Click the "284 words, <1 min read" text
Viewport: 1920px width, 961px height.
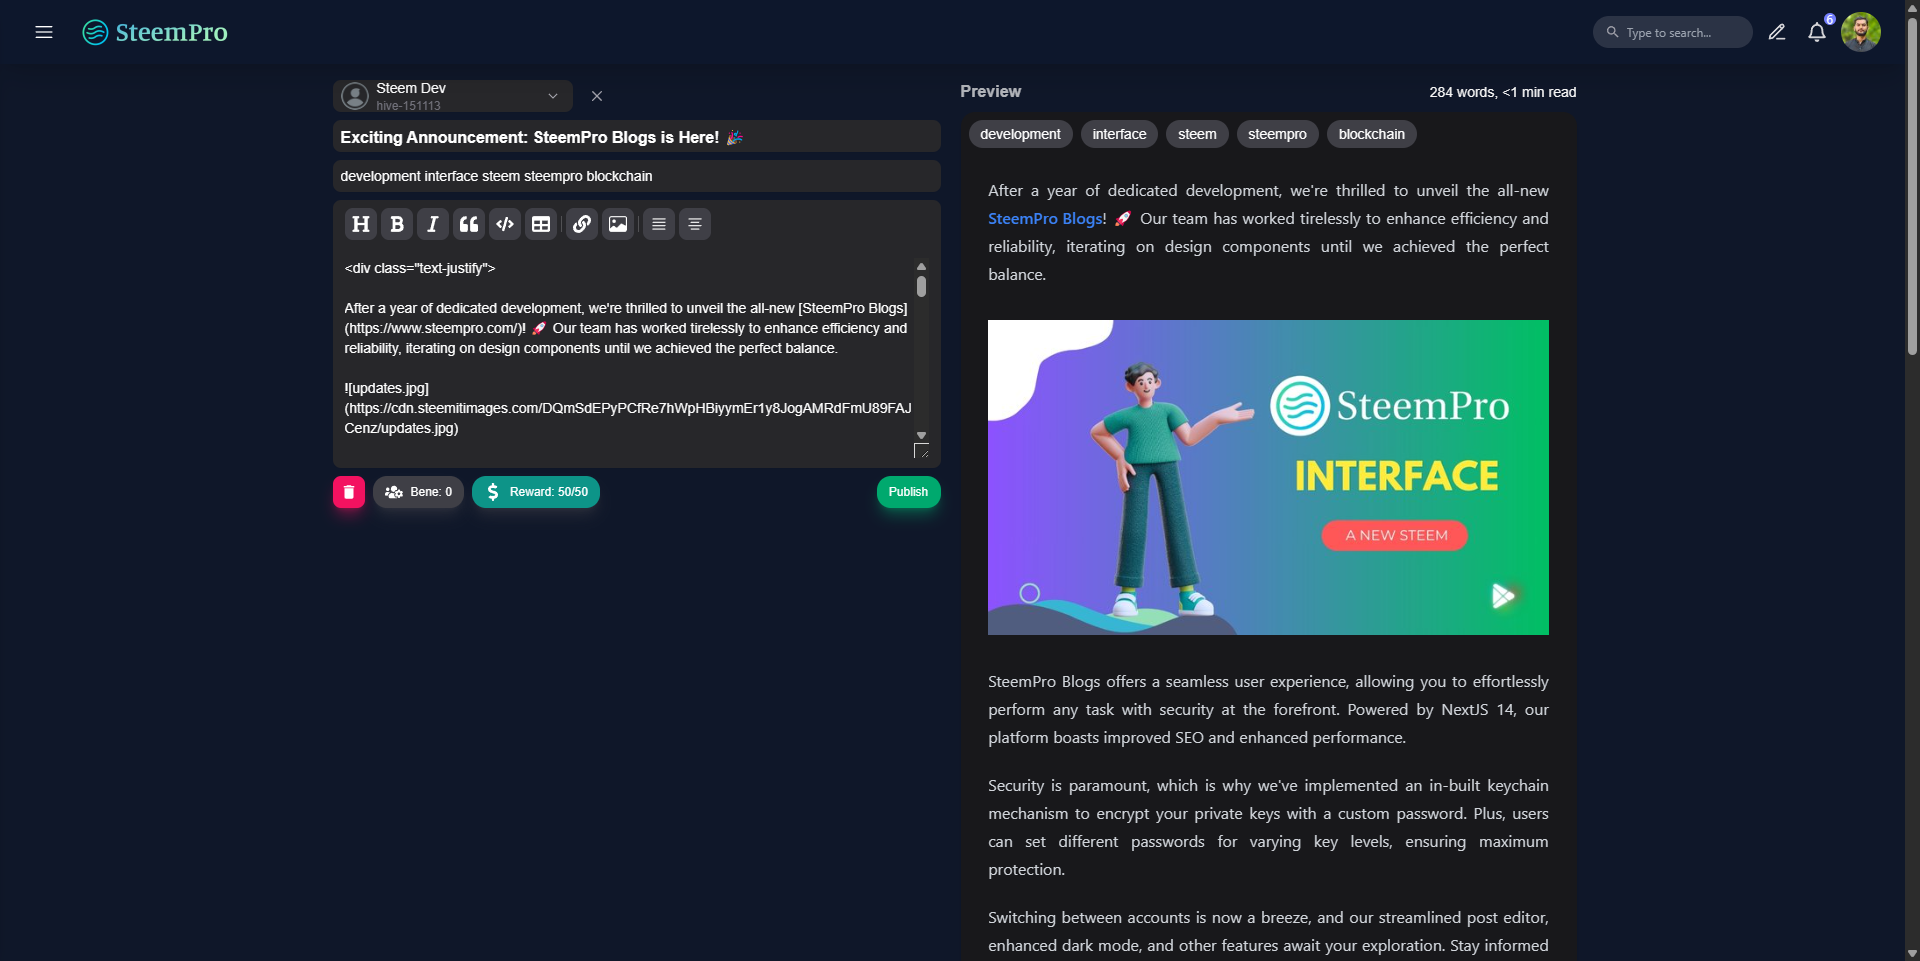[x=1503, y=92]
